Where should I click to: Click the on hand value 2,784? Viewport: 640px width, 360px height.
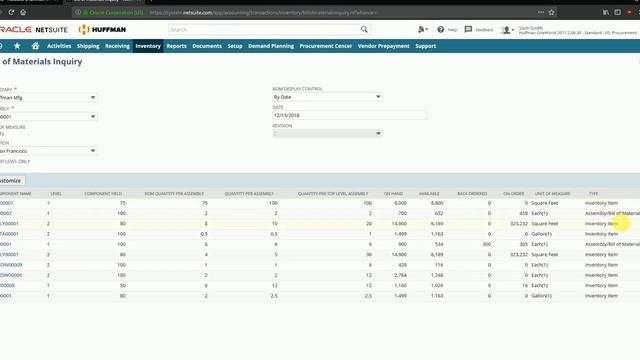(400, 275)
